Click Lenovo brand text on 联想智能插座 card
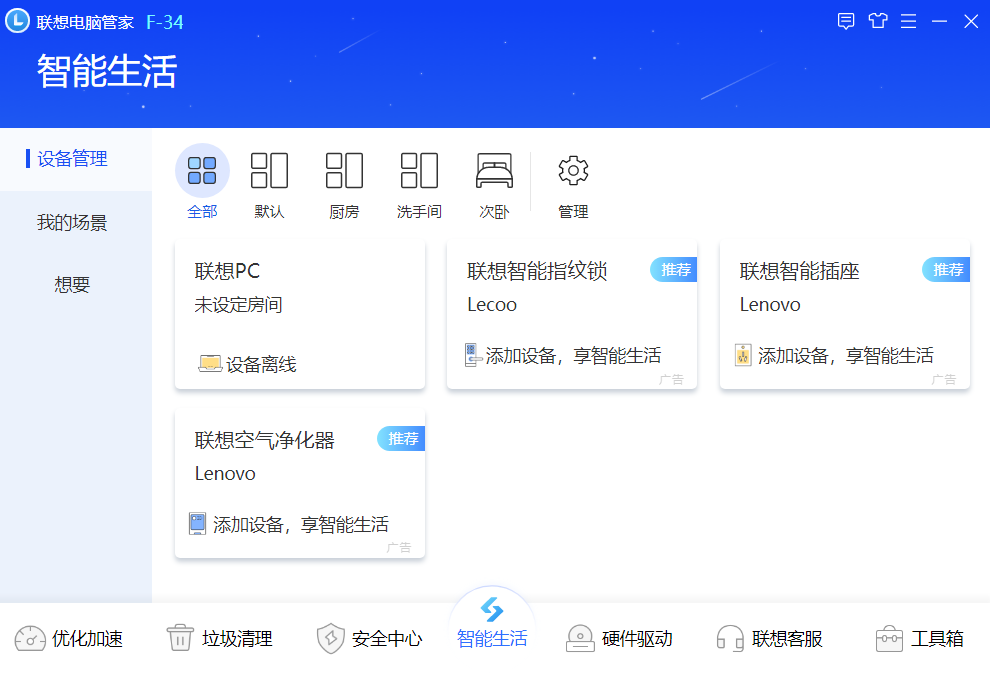Viewport: 990px width, 673px height. pos(770,305)
